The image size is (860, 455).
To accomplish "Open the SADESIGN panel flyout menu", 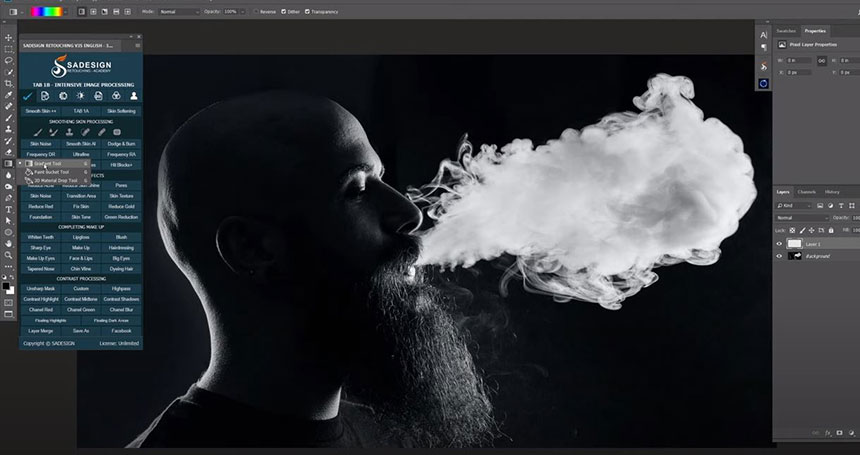I will tap(138, 46).
